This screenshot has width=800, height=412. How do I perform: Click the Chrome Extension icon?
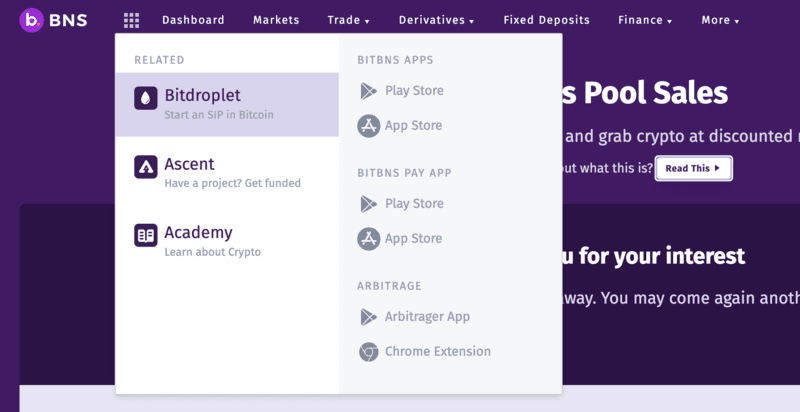[368, 352]
